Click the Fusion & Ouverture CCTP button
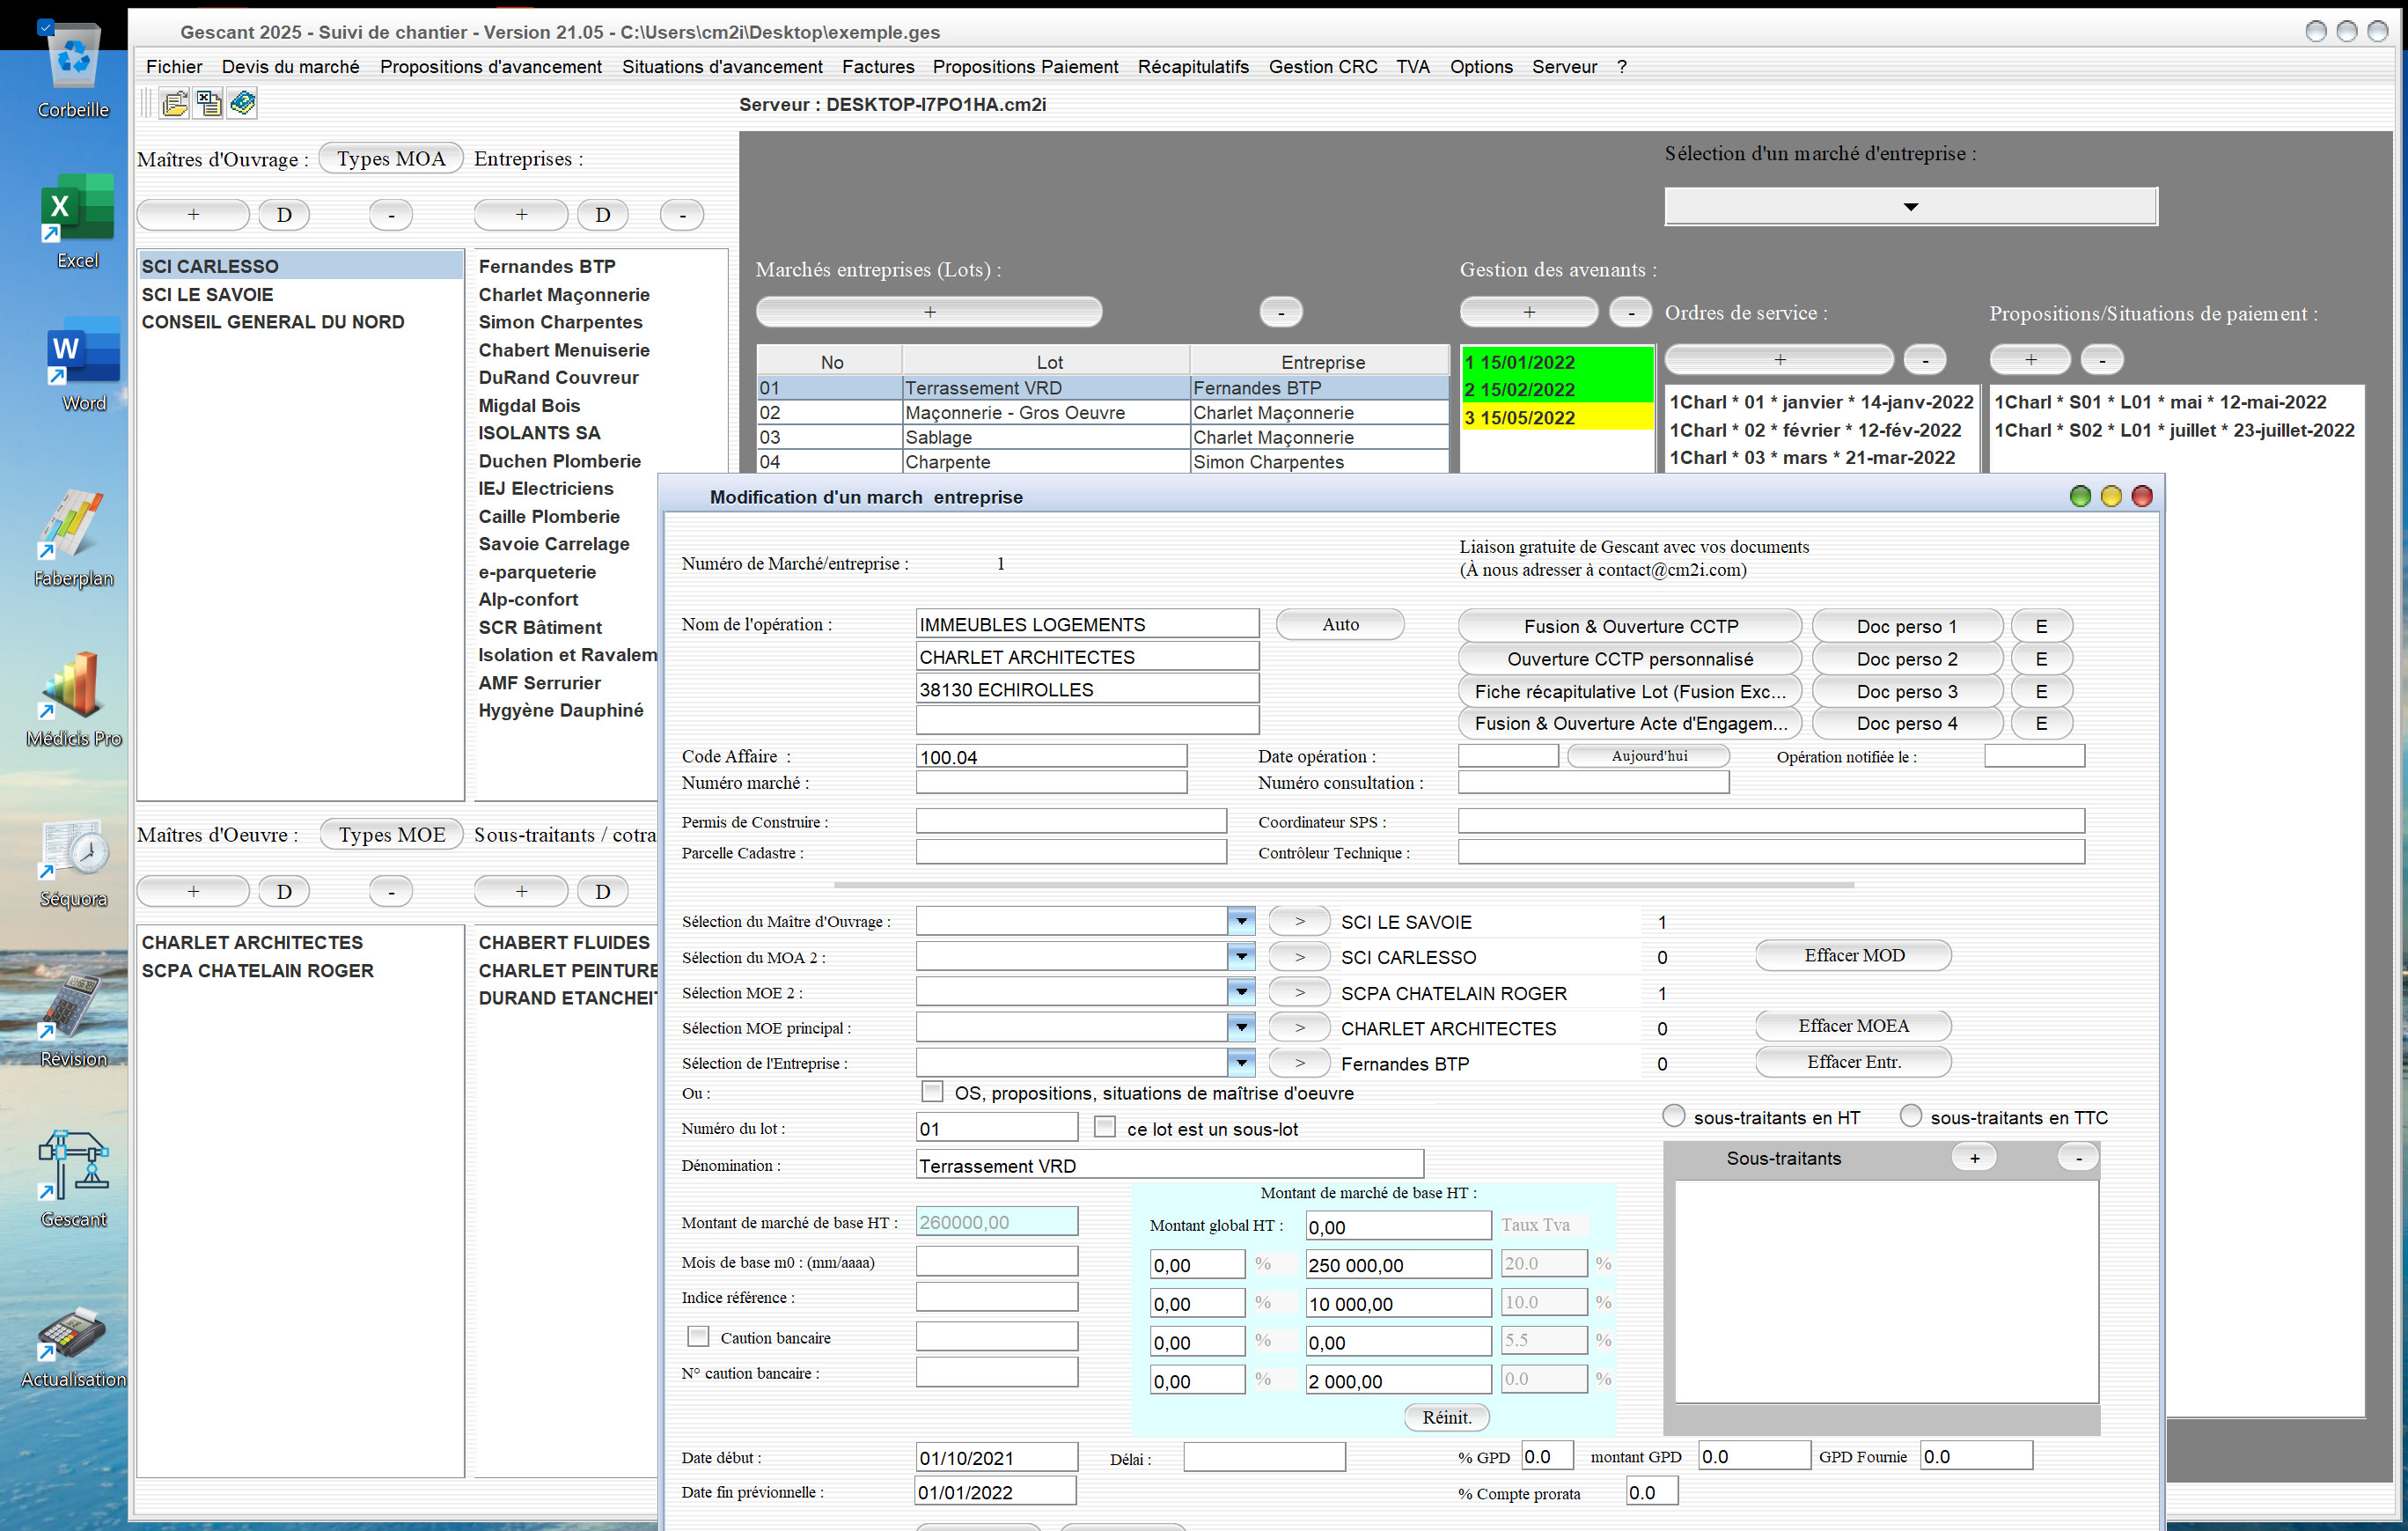Screen dimensions: 2408x1531 [x=1630, y=626]
